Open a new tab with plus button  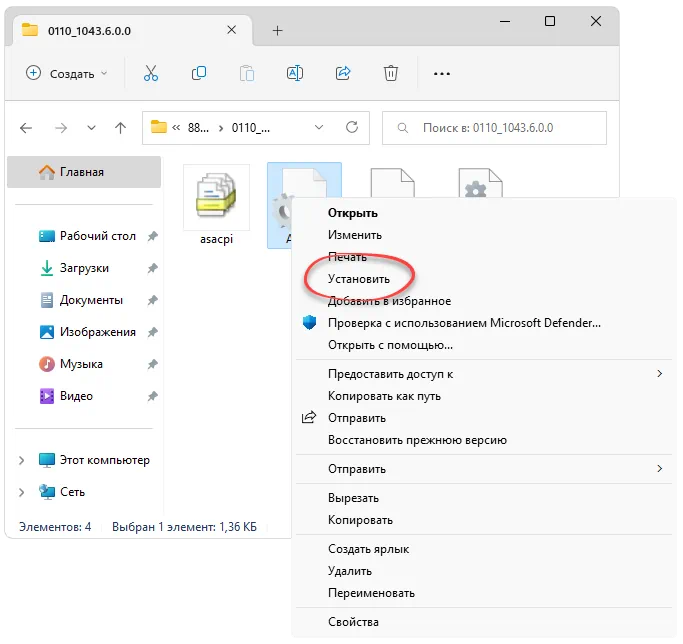(x=277, y=31)
